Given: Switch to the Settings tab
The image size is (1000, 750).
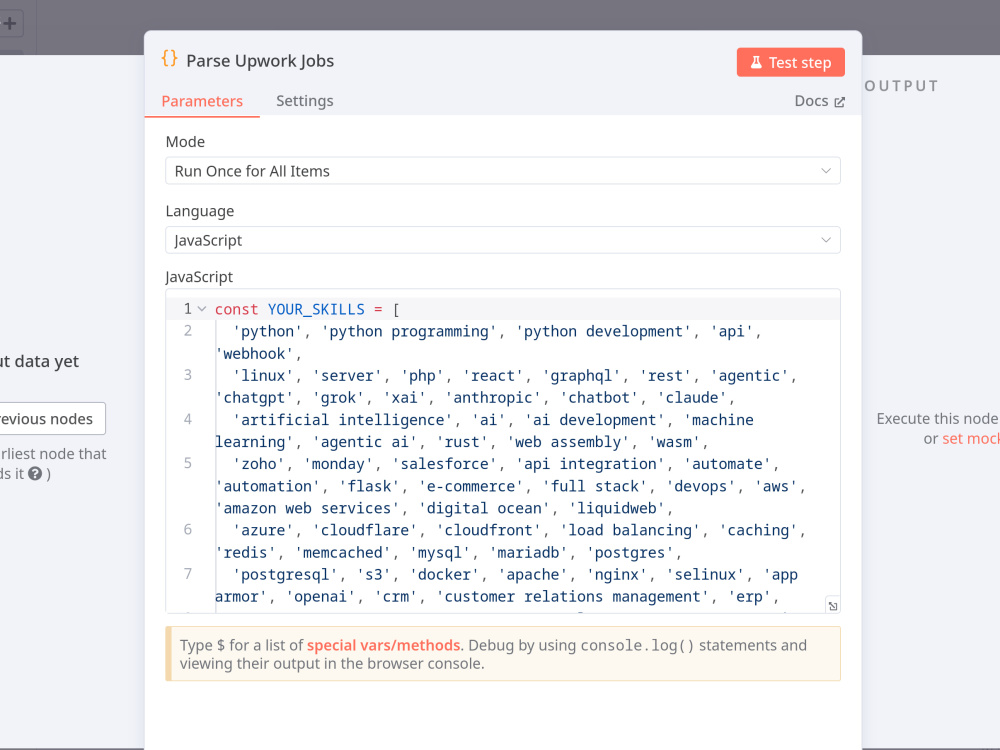Looking at the screenshot, I should (304, 101).
